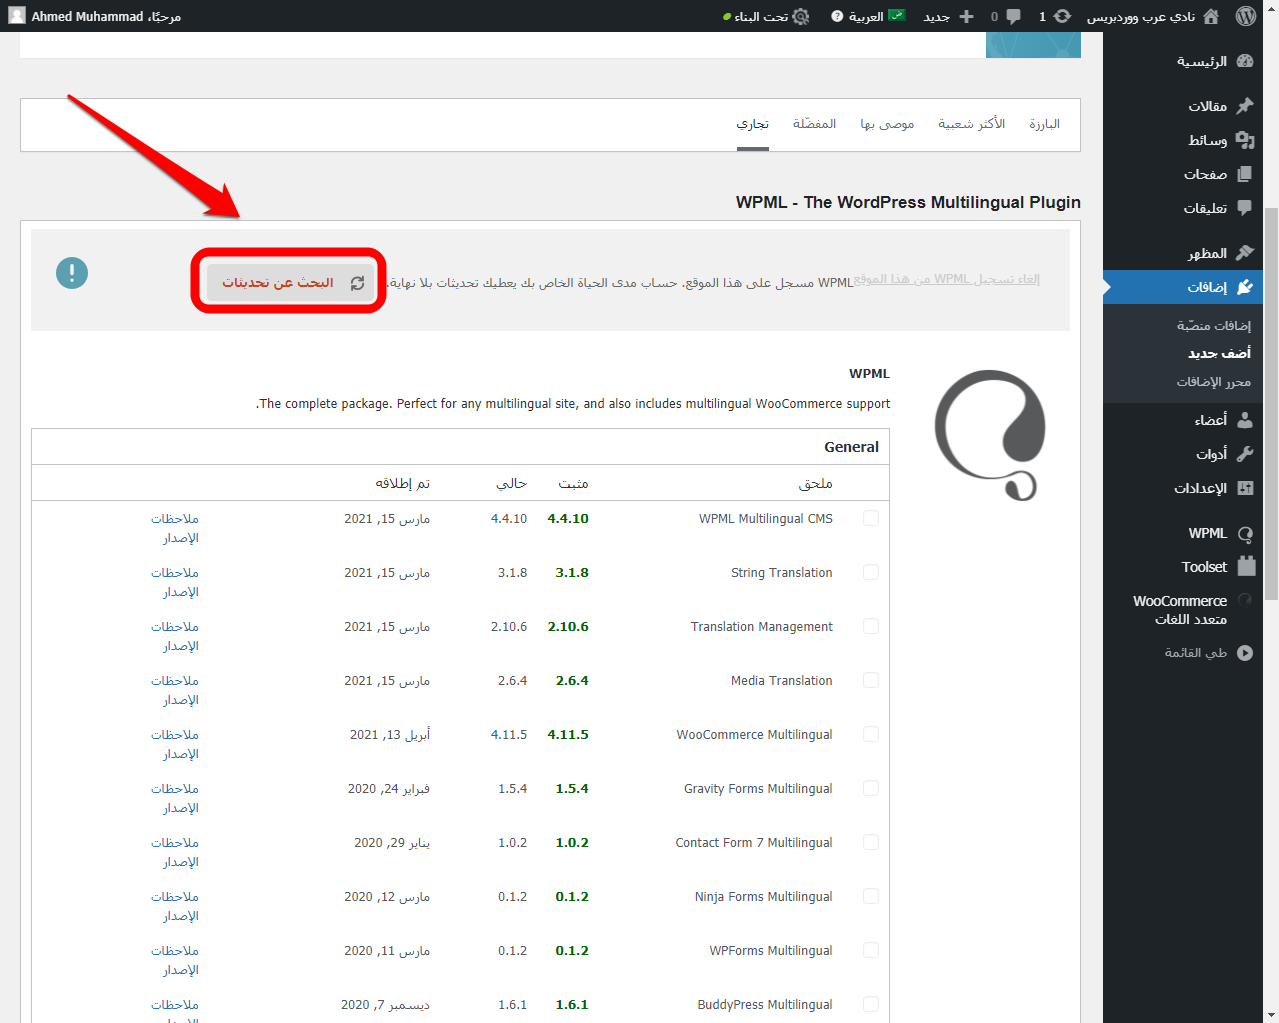Open Media library icon in sidebar
Image resolution: width=1279 pixels, height=1023 pixels.
(x=1245, y=140)
